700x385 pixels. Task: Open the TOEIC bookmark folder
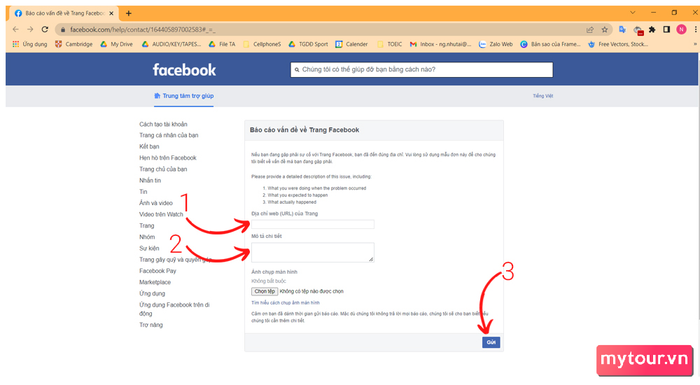[390, 44]
